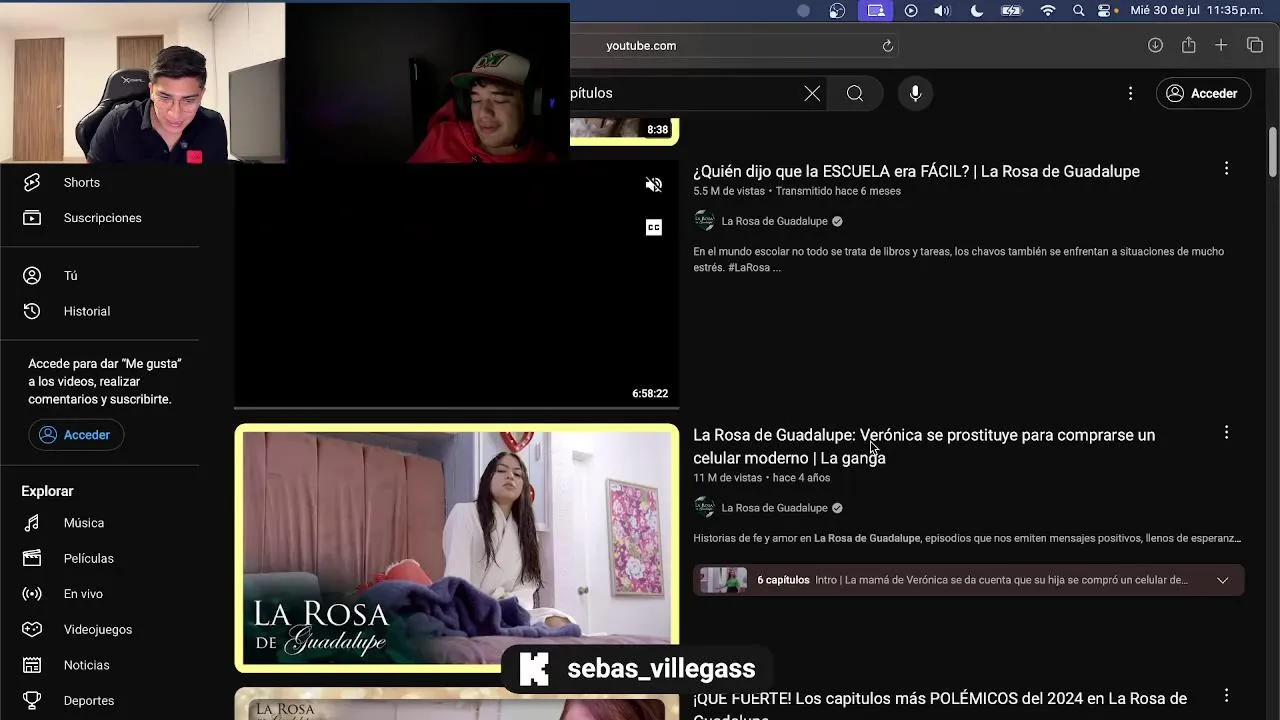Screen dimensions: 1280x720
Task: Open YouTube settings three-dot menu near Acceder
Action: 1130,93
